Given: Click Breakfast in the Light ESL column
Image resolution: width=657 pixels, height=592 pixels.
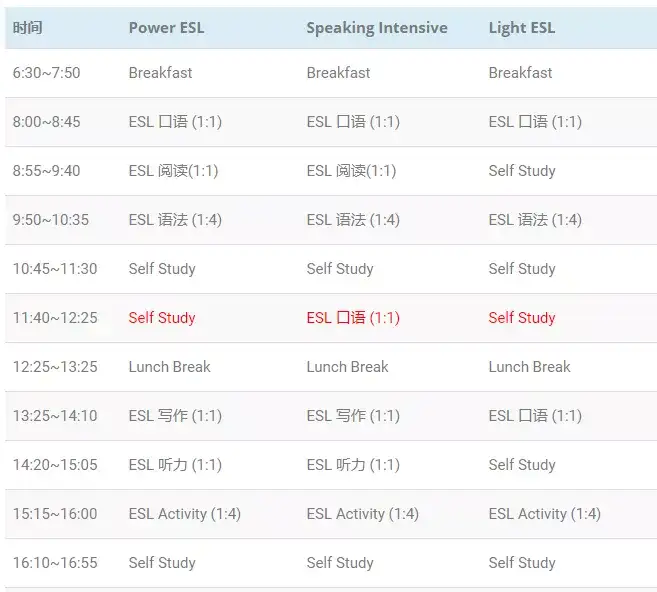Looking at the screenshot, I should coord(520,73).
